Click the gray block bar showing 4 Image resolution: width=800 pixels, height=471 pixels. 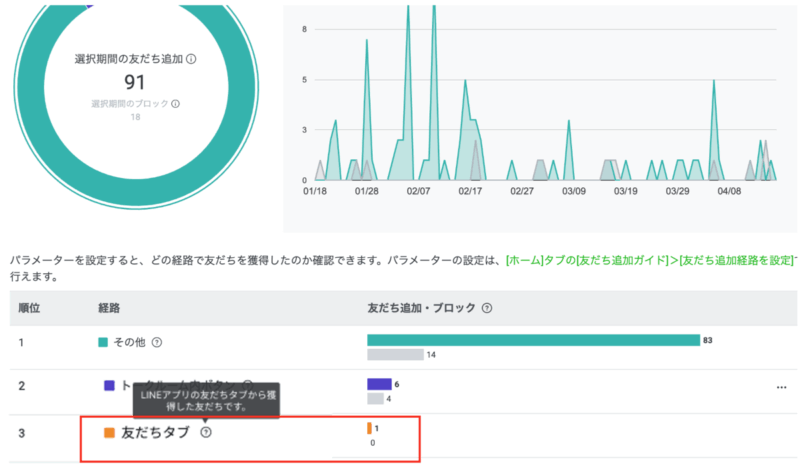376,399
